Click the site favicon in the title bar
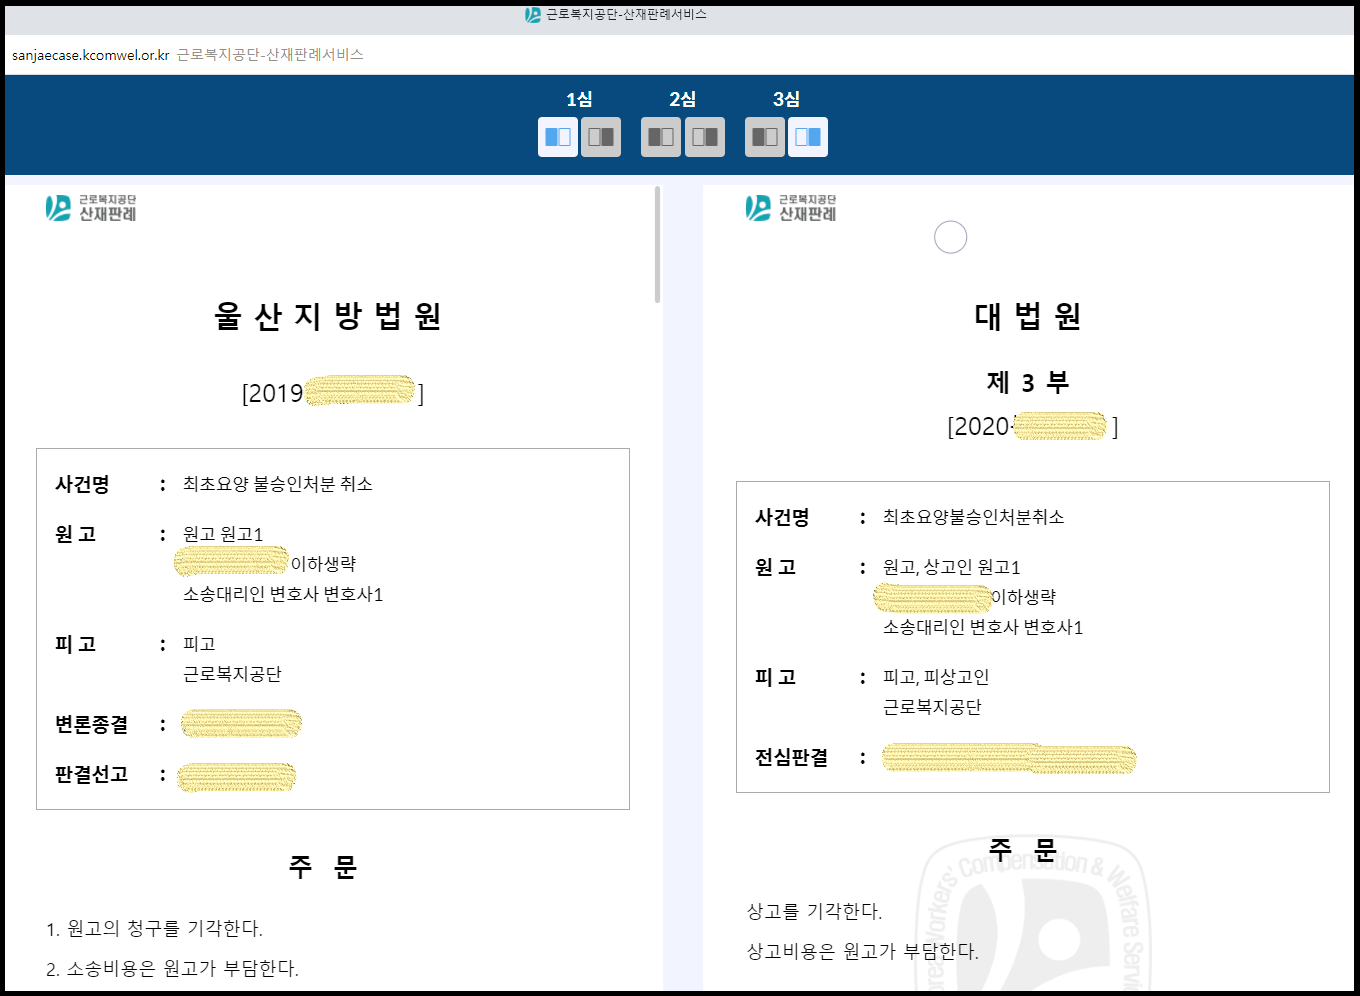This screenshot has height=996, width=1360. 533,15
